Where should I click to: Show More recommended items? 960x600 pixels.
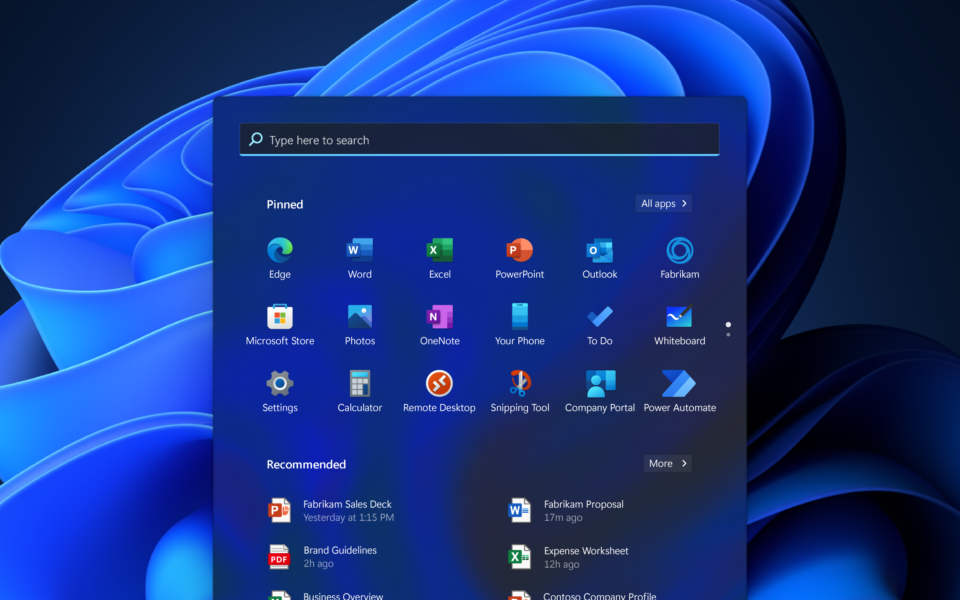click(x=668, y=464)
